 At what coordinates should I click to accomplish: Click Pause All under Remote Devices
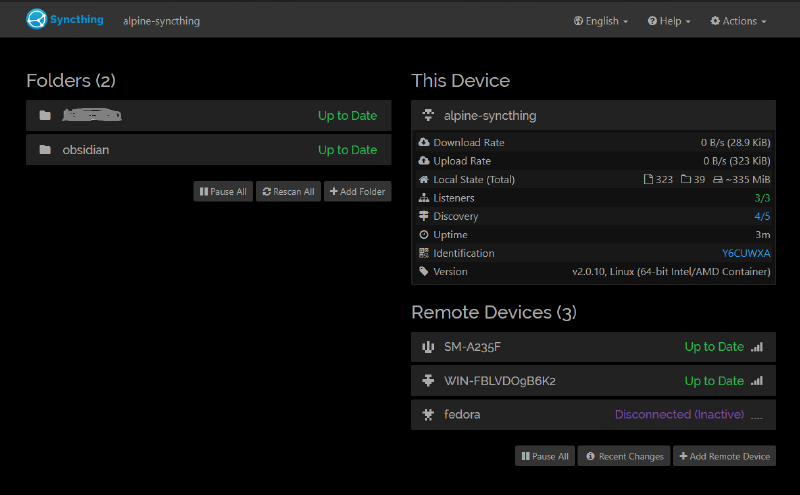(x=545, y=456)
